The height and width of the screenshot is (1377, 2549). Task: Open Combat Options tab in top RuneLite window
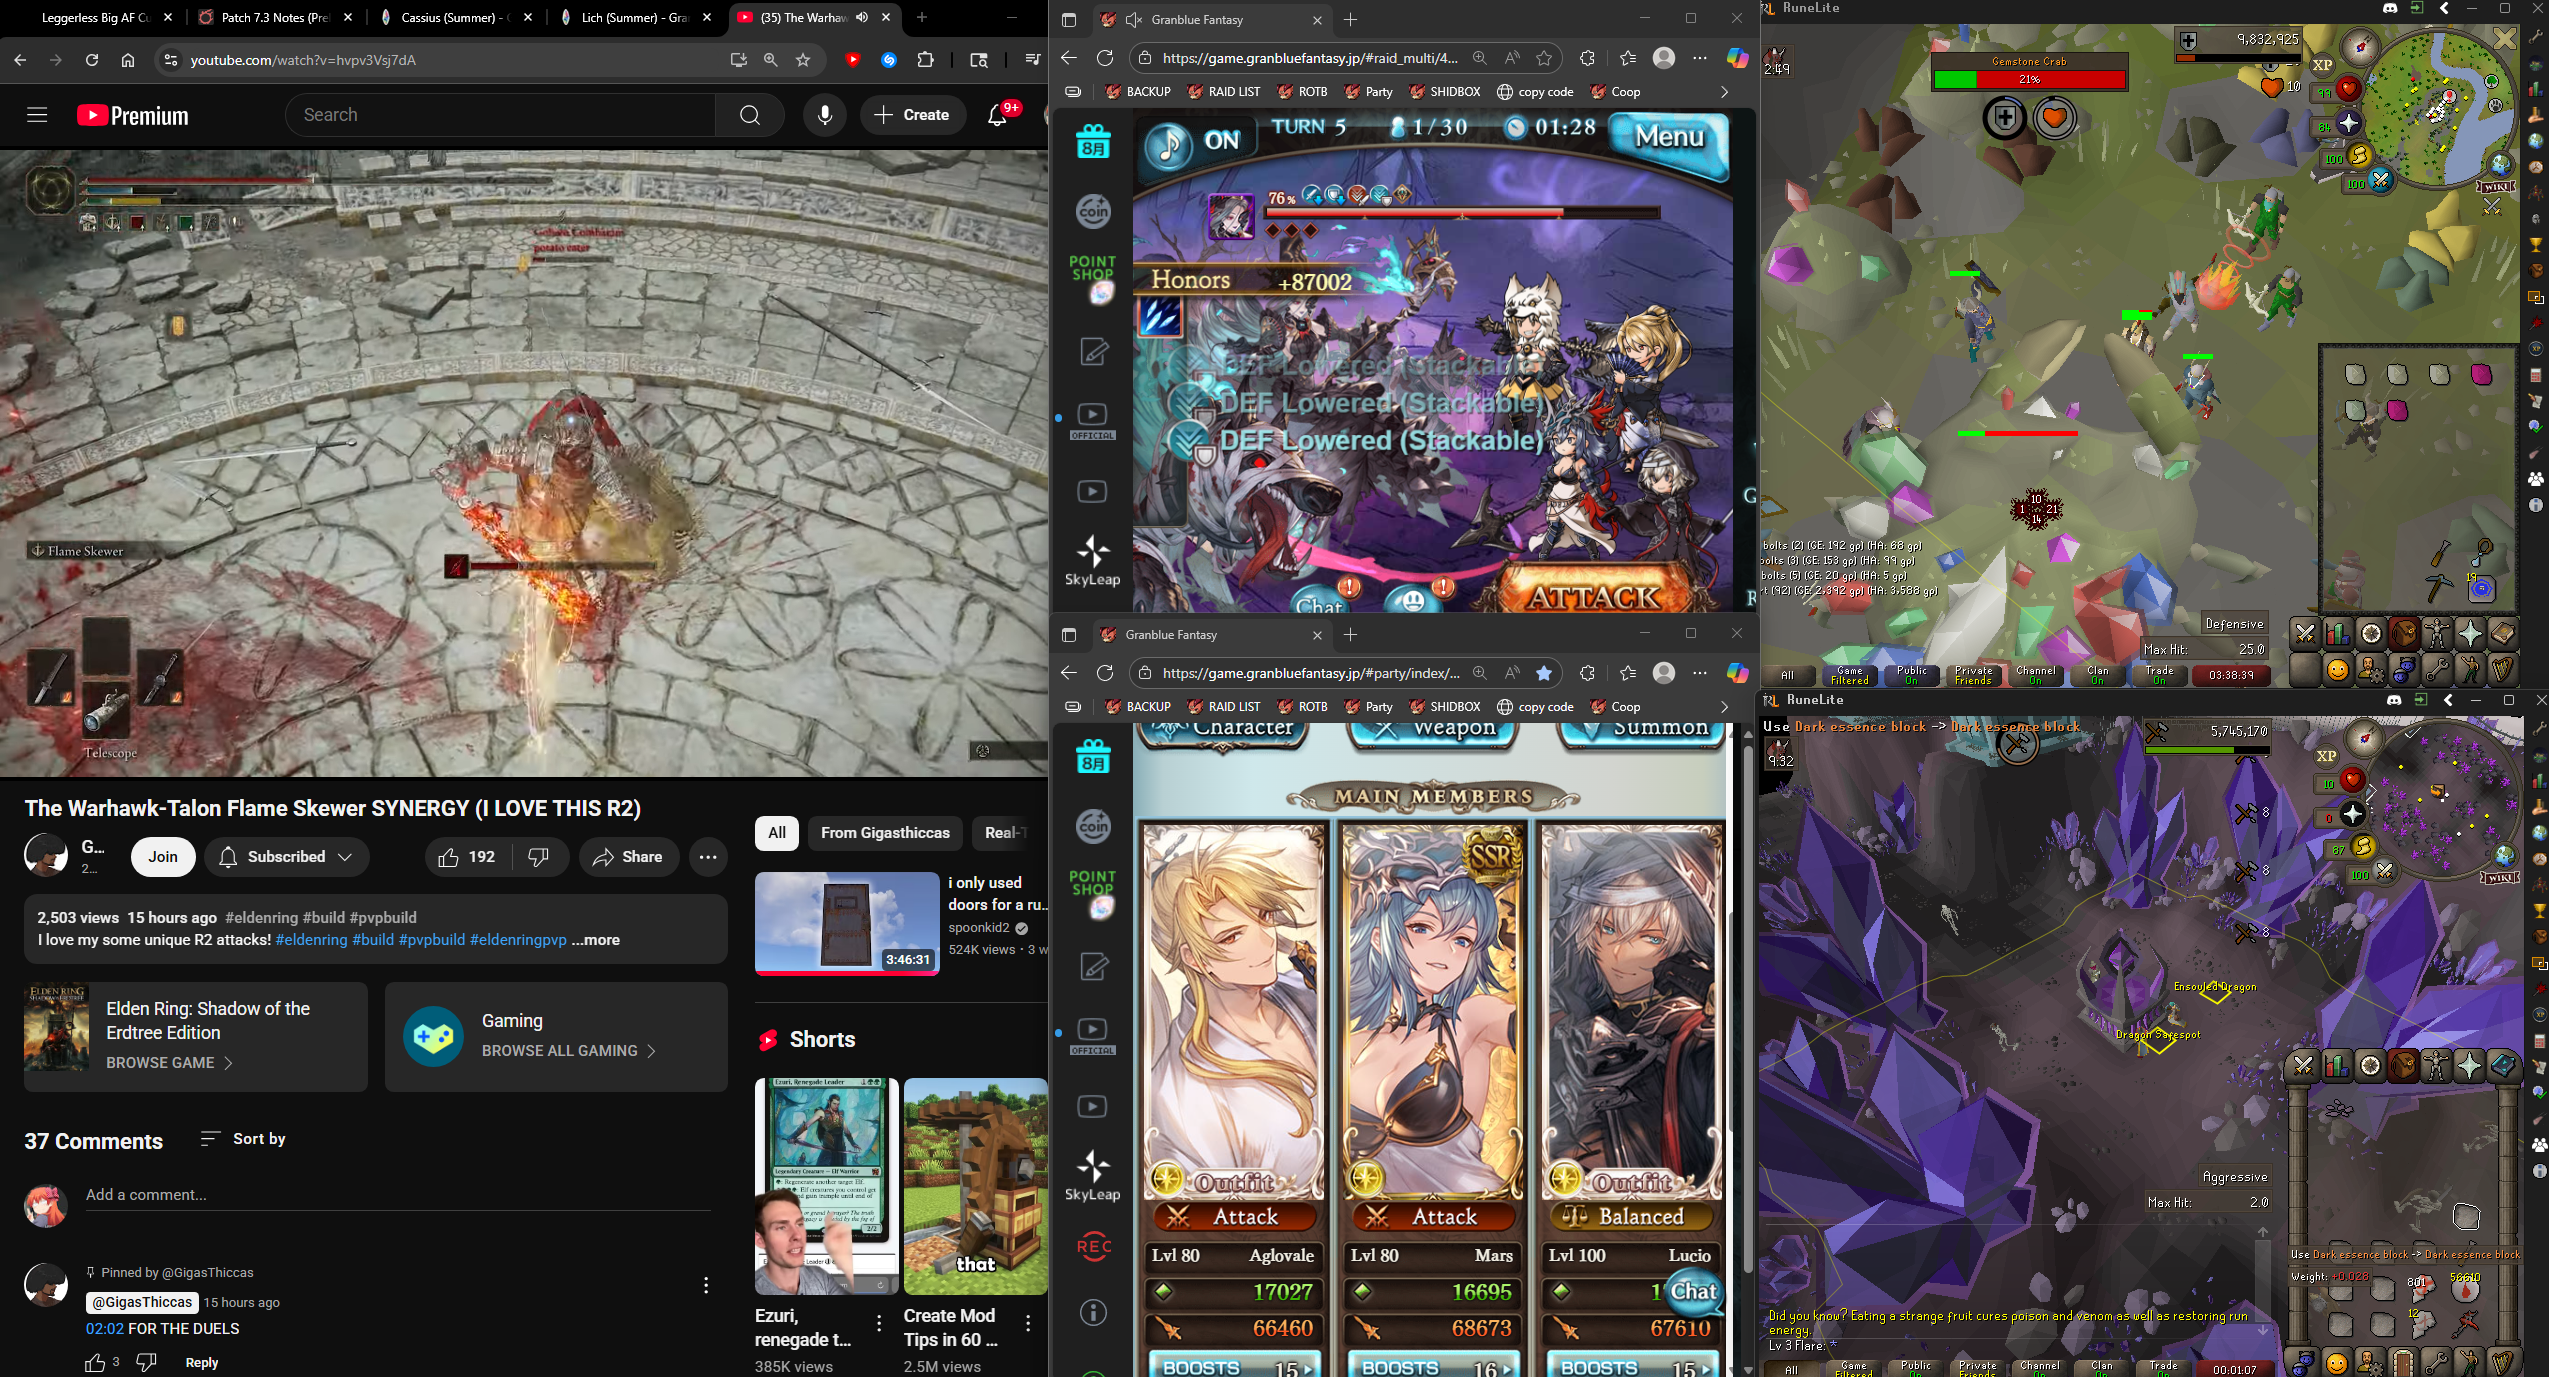click(x=2305, y=633)
